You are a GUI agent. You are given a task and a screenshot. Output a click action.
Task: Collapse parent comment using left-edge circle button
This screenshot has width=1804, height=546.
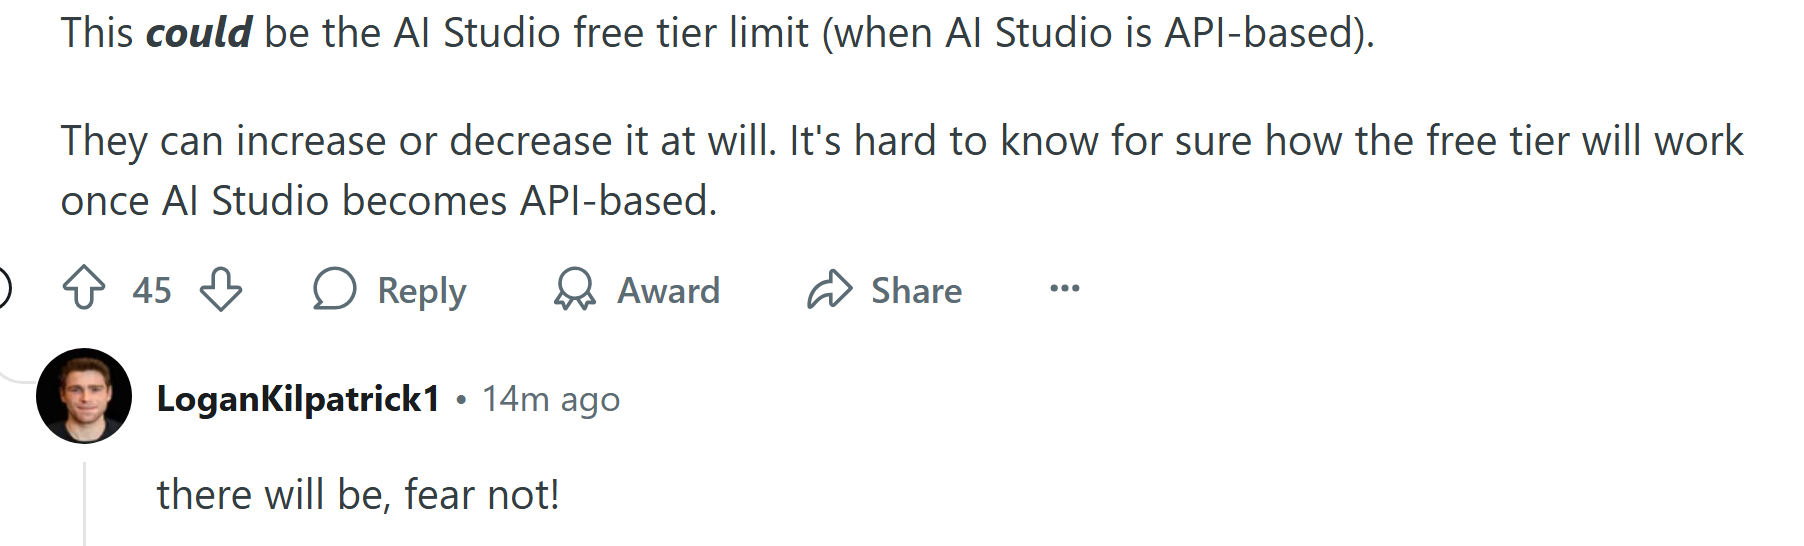coord(3,289)
